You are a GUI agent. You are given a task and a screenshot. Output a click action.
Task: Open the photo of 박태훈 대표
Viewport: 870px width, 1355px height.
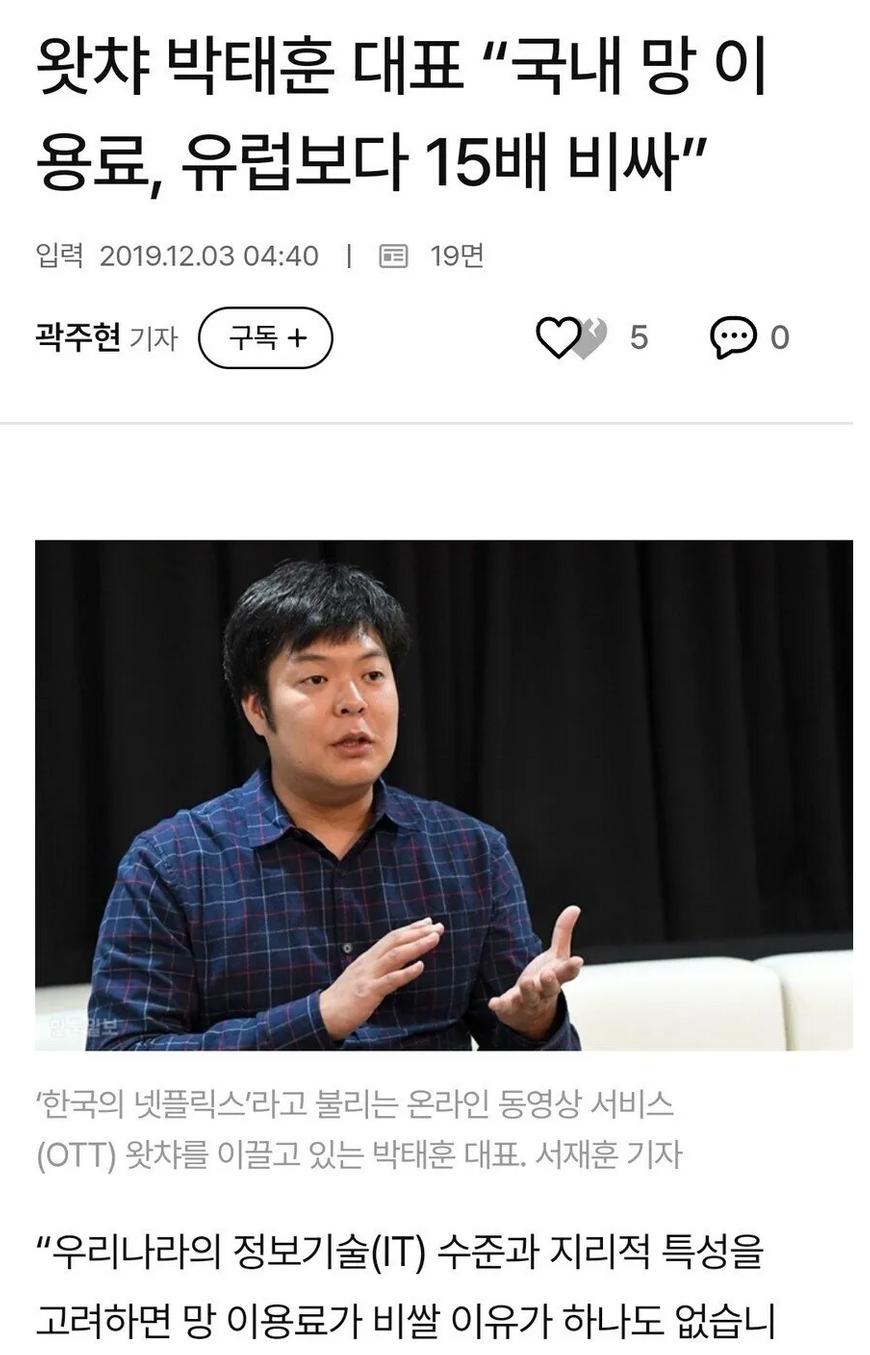[444, 795]
